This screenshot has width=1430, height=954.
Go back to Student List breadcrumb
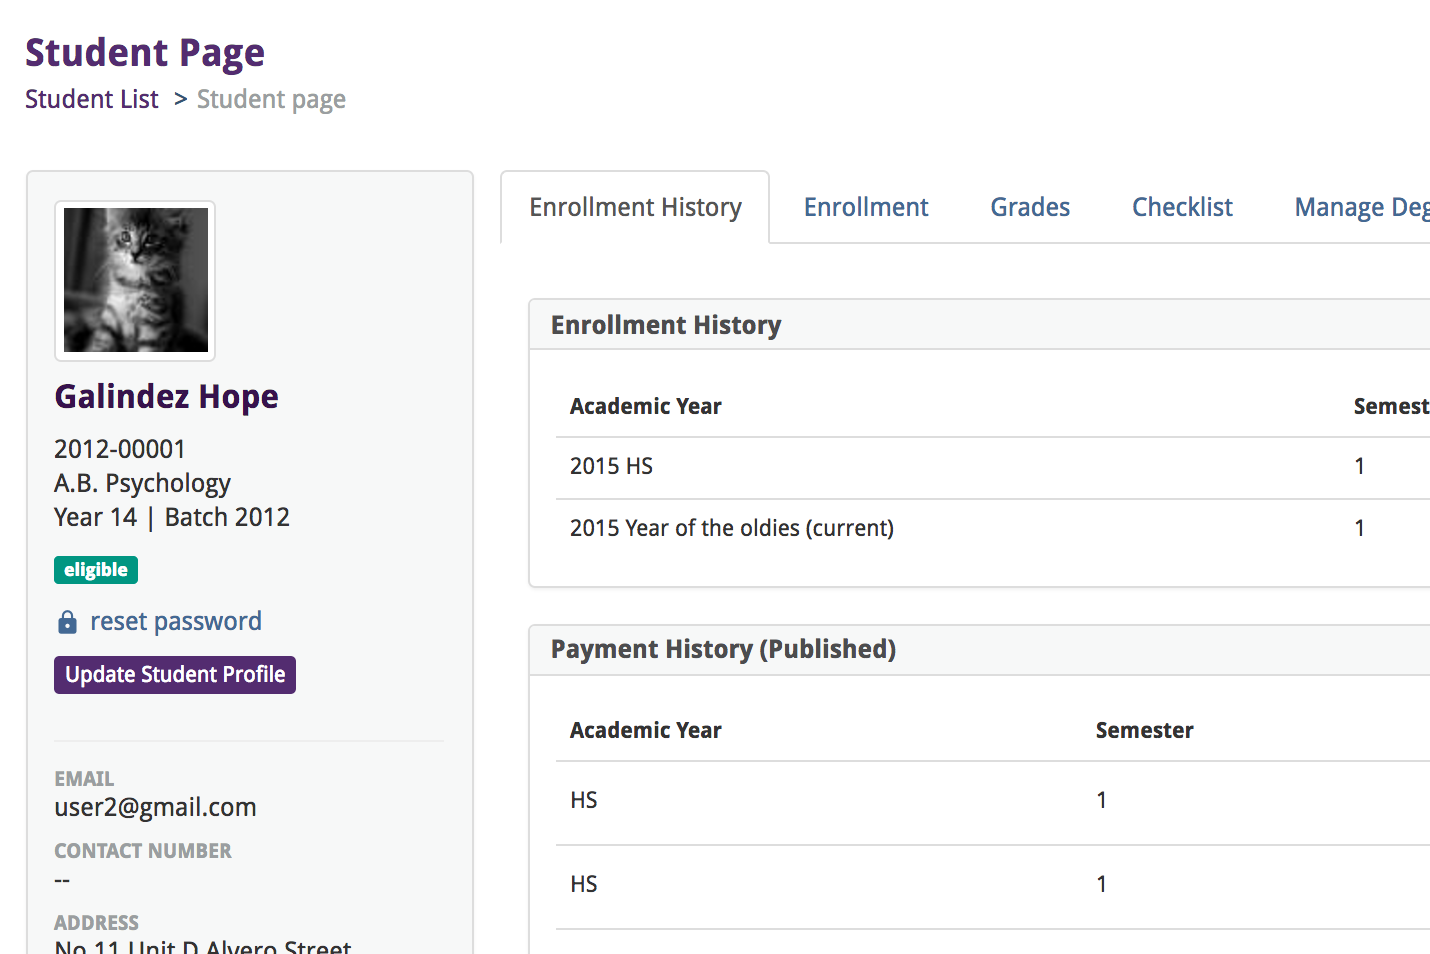[92, 99]
